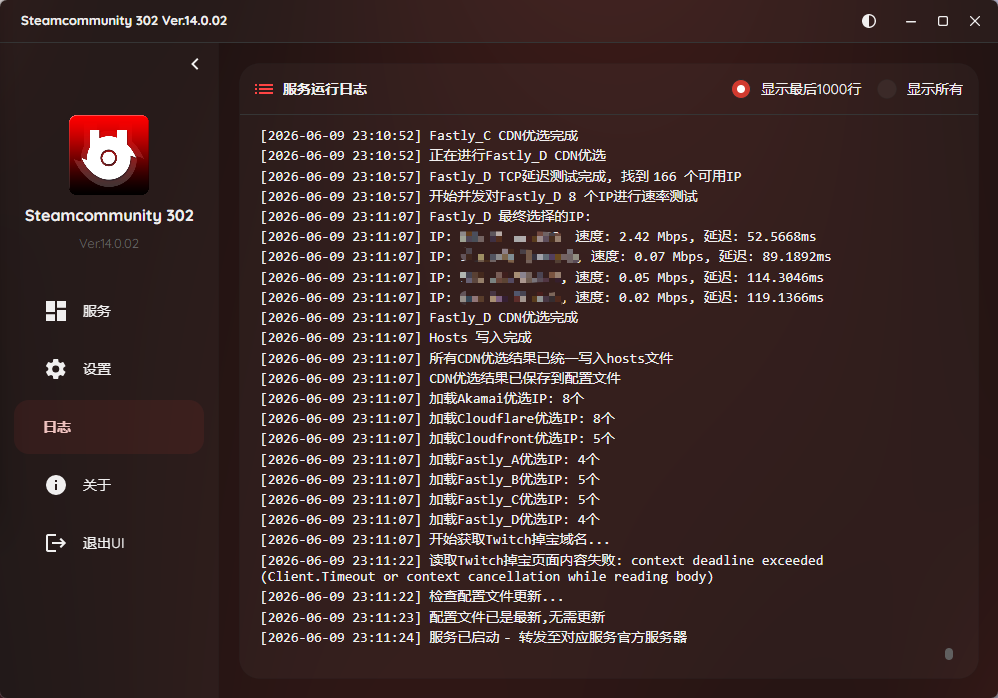998x698 pixels.
Task: Select the 日志 menu item
Action: 109,427
